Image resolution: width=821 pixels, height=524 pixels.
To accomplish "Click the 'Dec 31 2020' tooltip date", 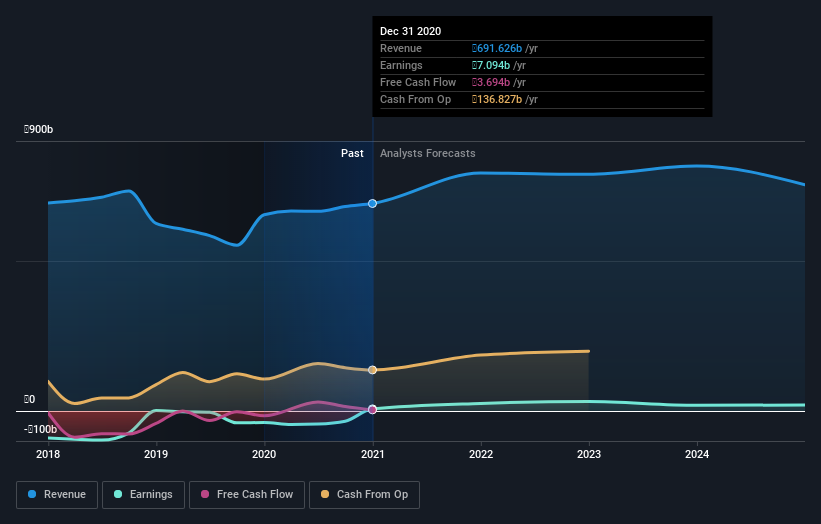I will [x=410, y=31].
